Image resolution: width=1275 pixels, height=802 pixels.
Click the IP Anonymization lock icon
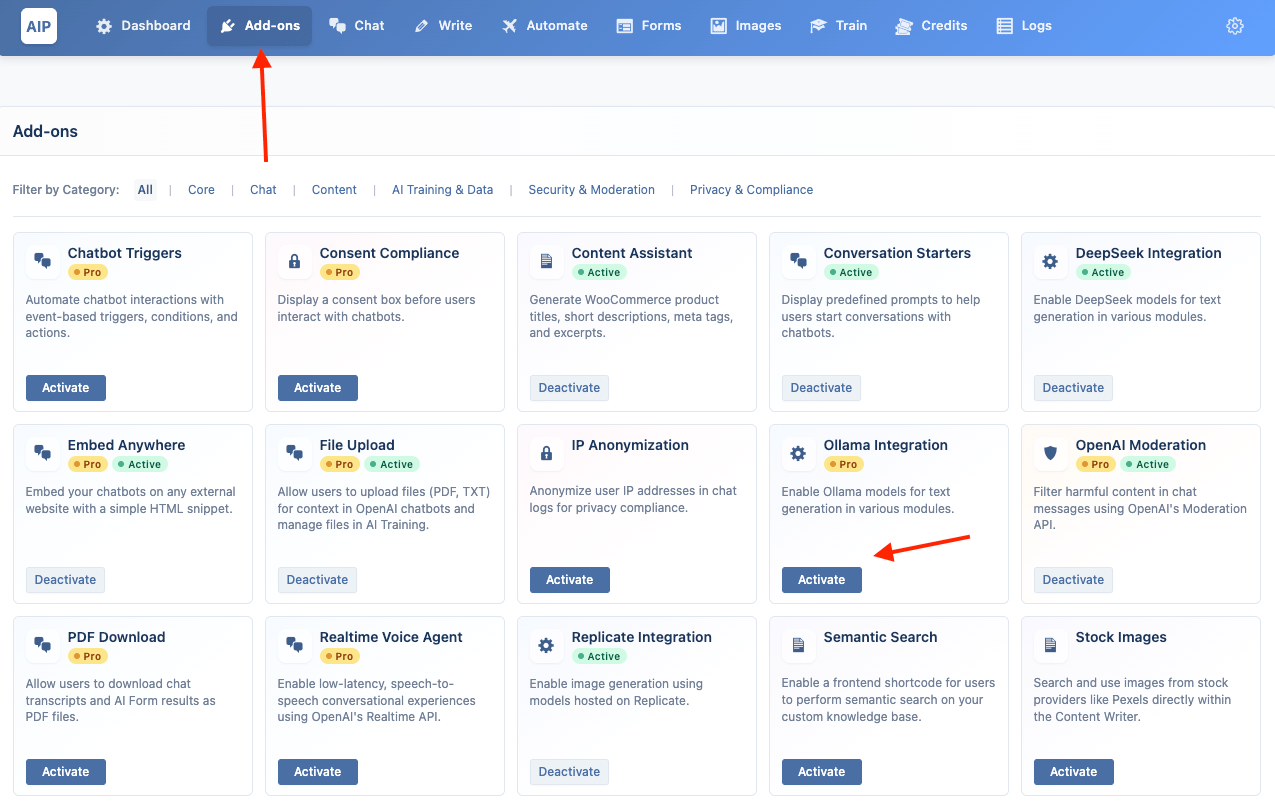(x=546, y=453)
